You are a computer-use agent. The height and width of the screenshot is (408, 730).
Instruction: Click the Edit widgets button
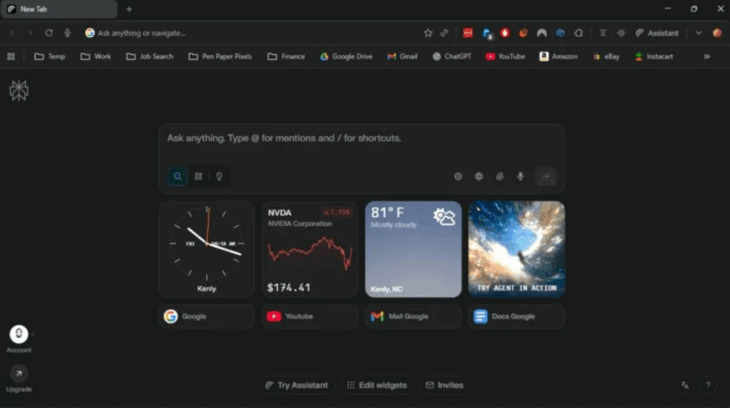pos(376,385)
